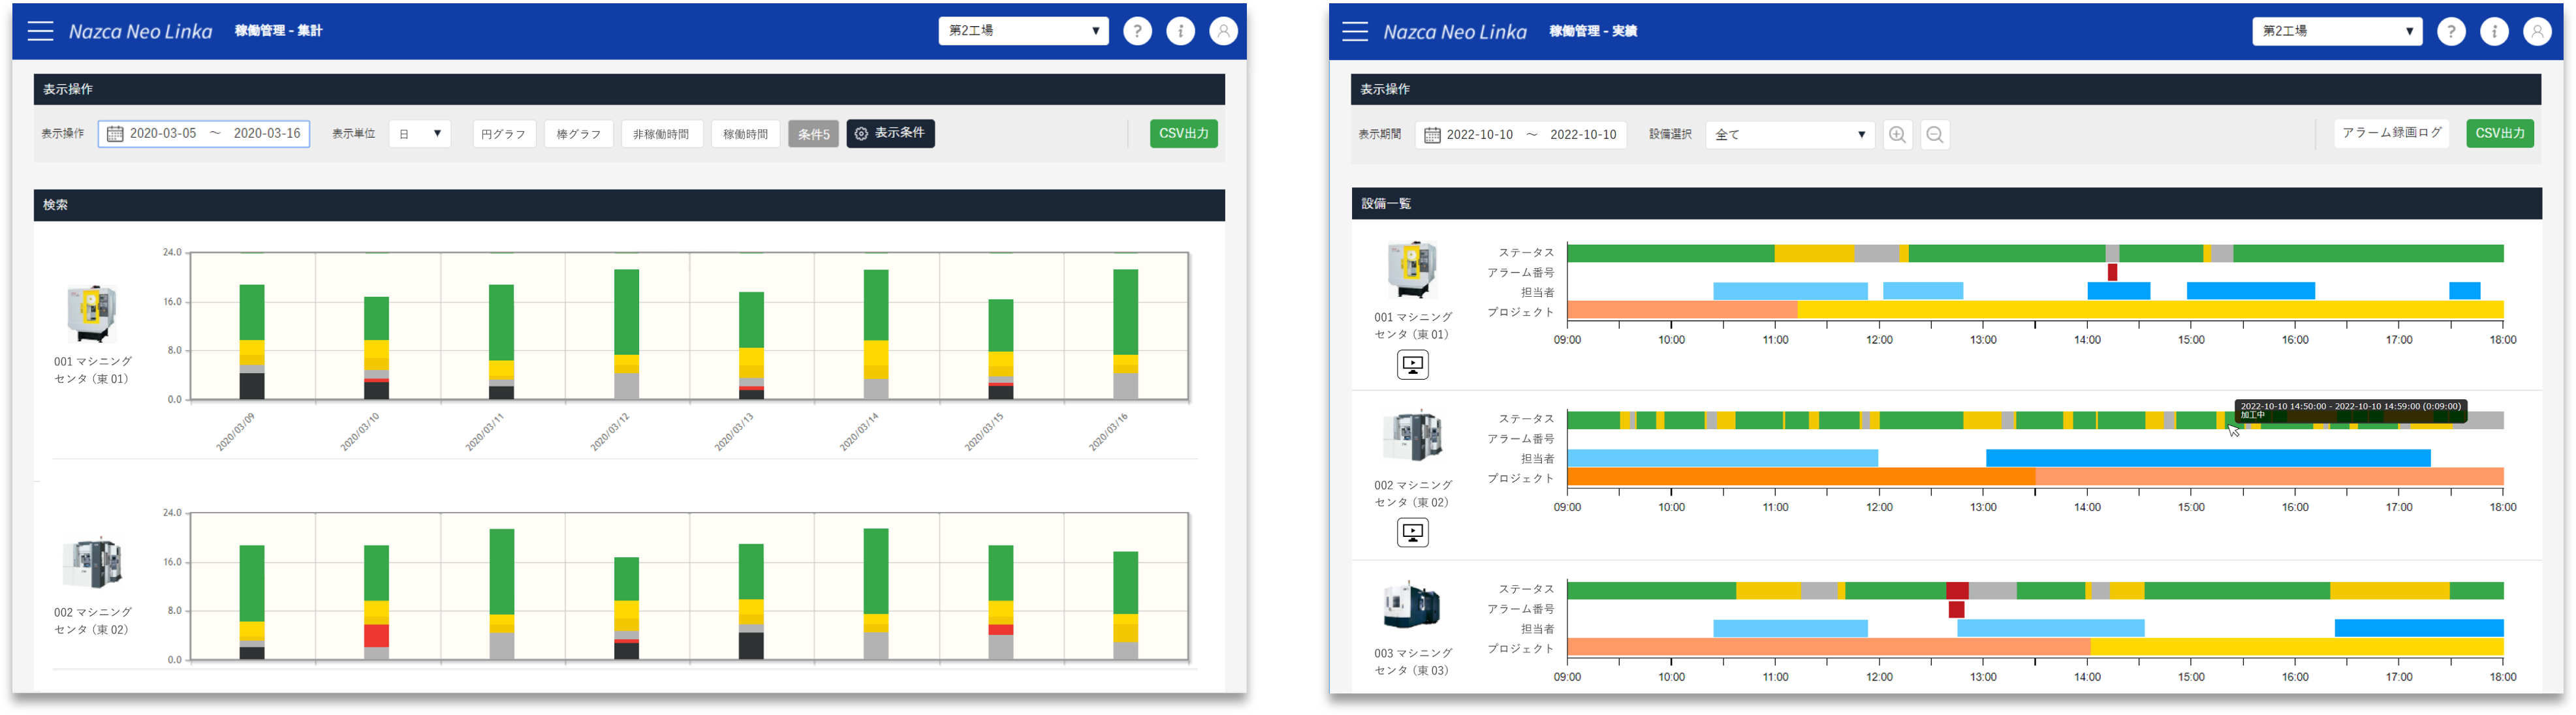
Task: Click red segment of 002 chart second bar
Action: pyautogui.click(x=376, y=636)
